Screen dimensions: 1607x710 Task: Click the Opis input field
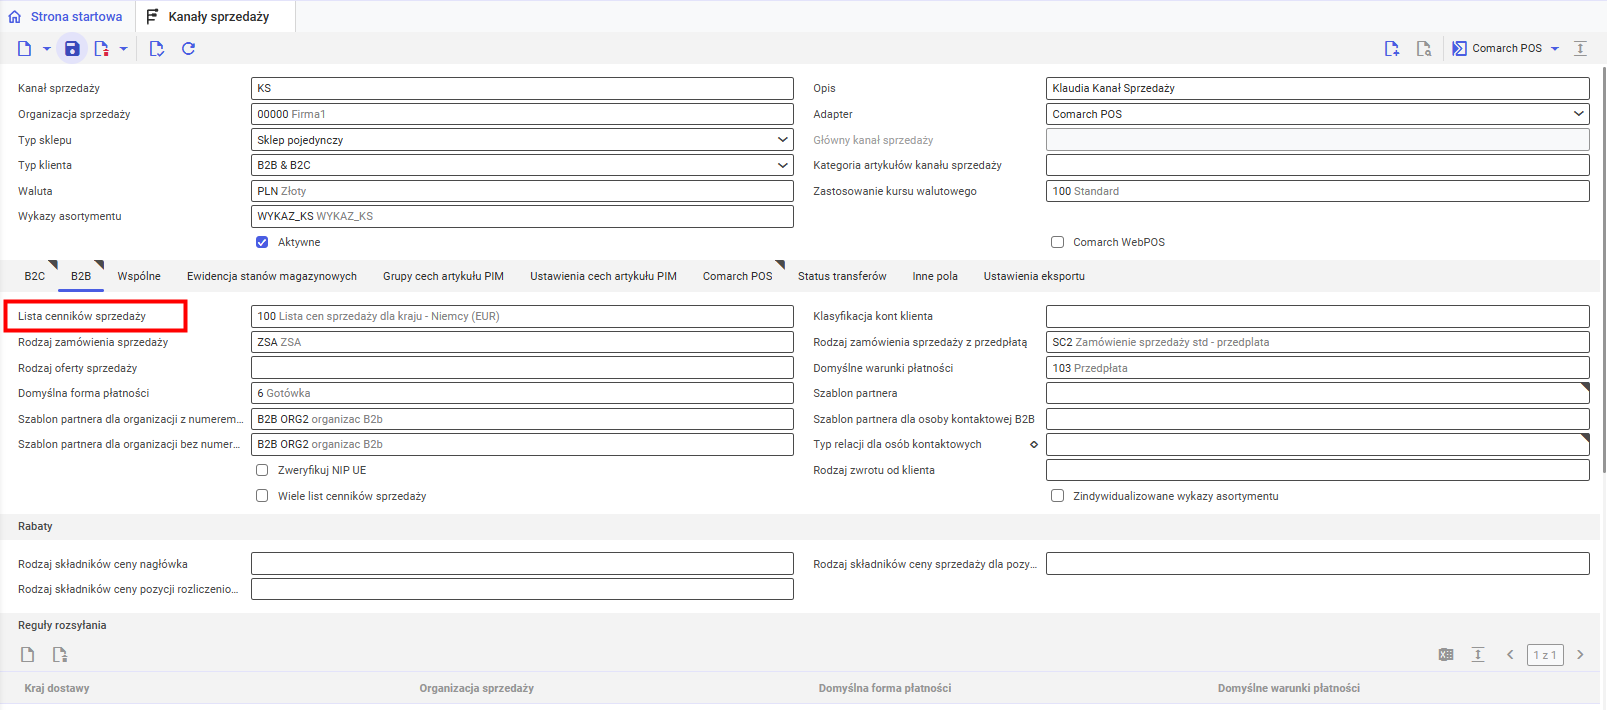1317,88
